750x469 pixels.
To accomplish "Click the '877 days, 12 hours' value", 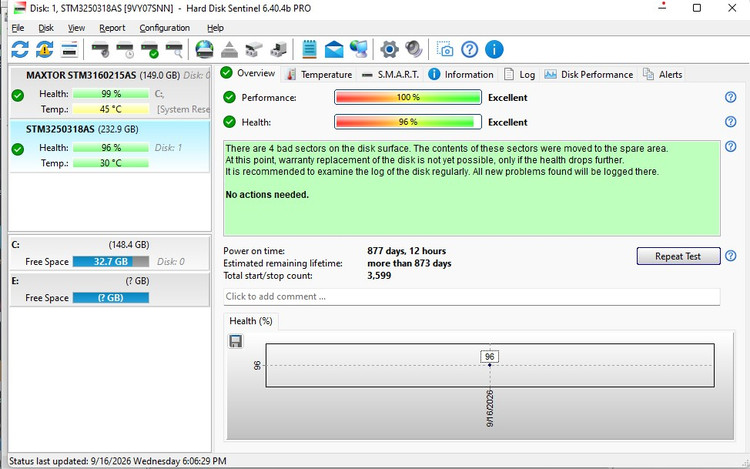I will point(407,251).
